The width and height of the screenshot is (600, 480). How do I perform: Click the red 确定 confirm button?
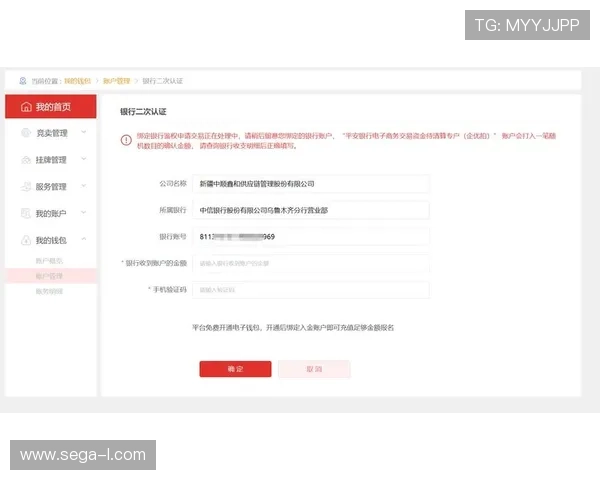pos(235,369)
